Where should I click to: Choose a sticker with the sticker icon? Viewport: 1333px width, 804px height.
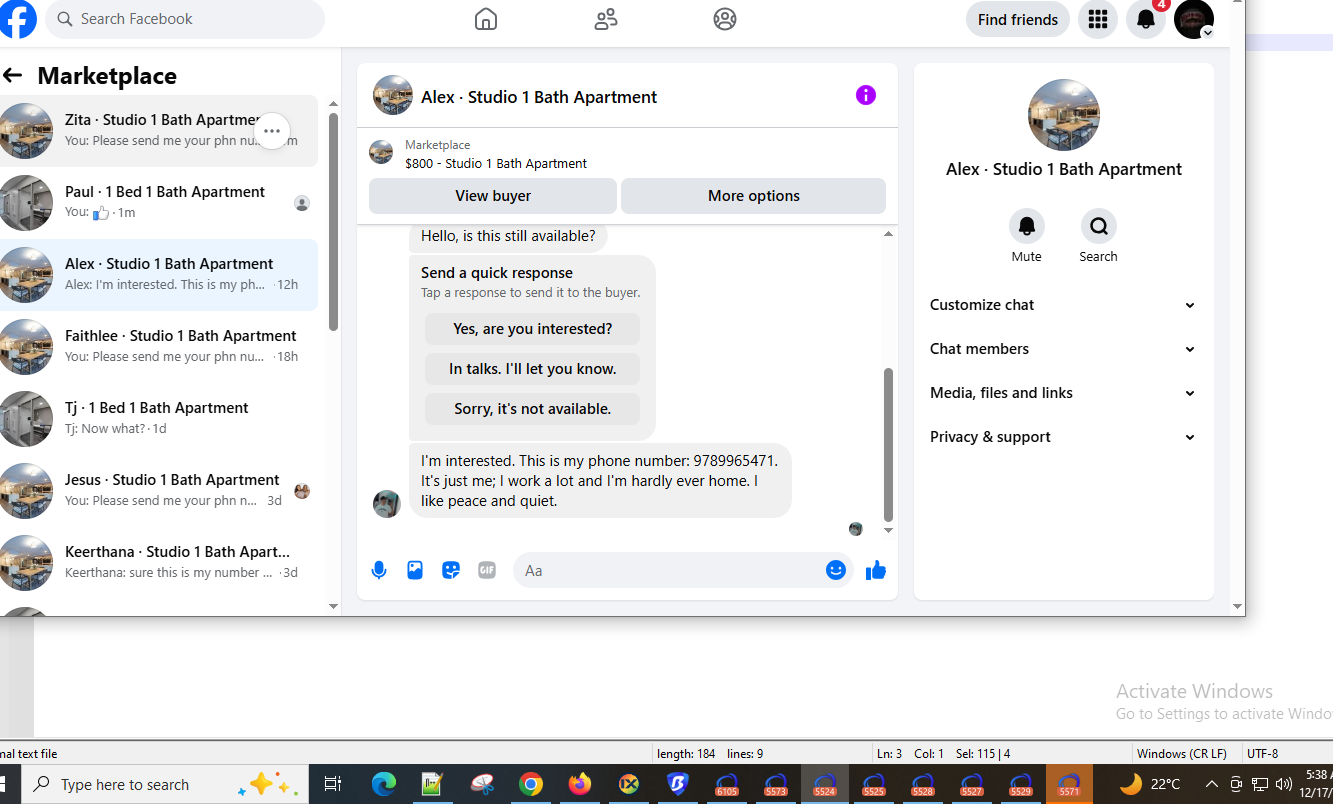pyautogui.click(x=451, y=570)
